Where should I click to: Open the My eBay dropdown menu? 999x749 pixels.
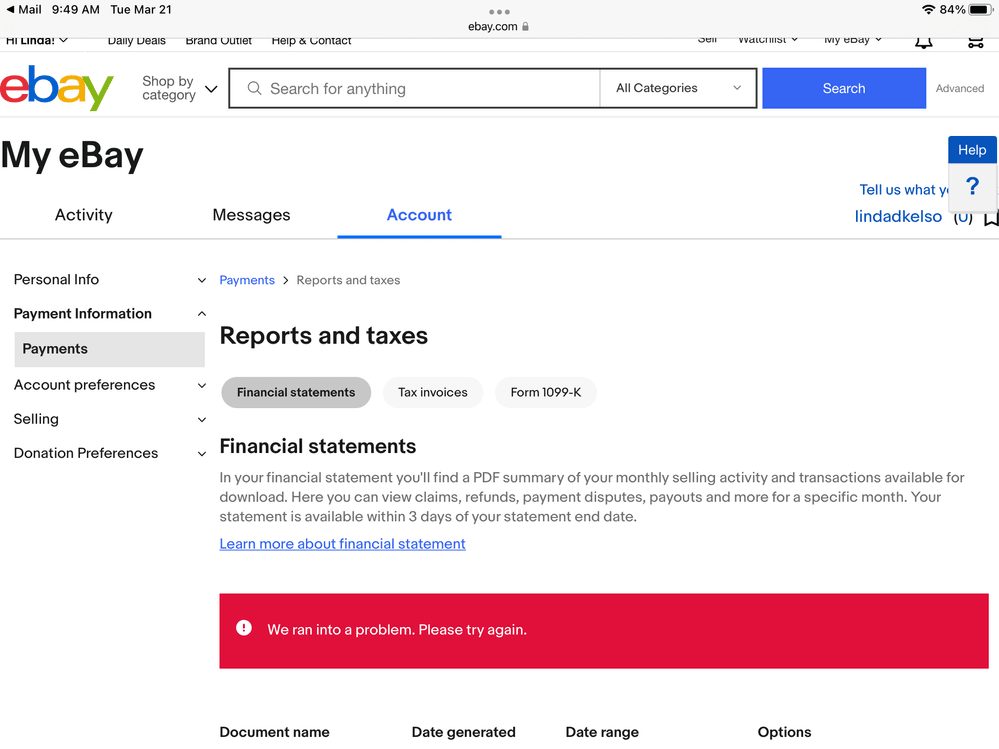coord(852,40)
